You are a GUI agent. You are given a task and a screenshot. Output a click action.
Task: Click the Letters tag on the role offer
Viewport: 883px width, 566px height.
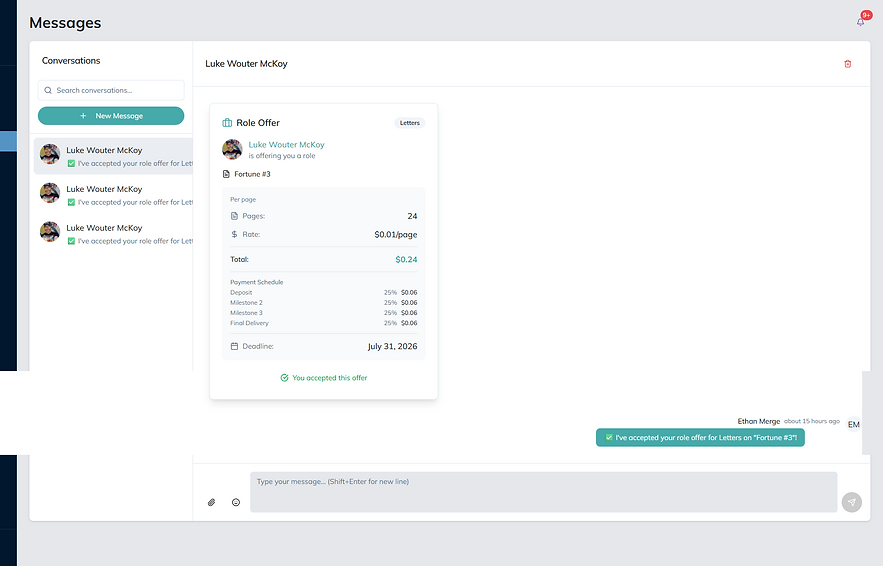[x=409, y=123]
